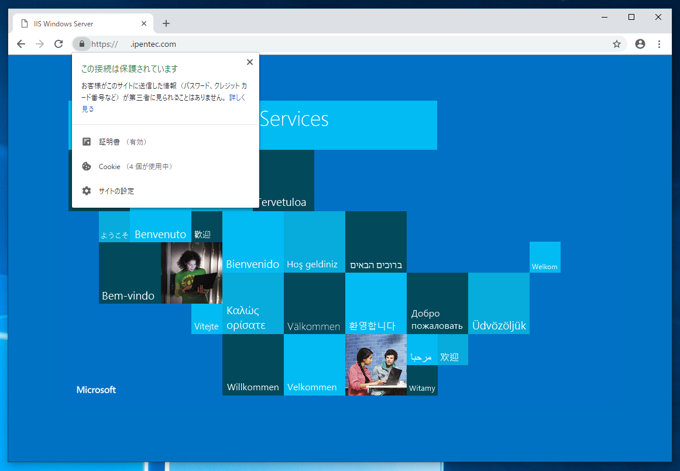680x471 pixels.
Task: Click the Bem-vindo tile
Action: (x=130, y=273)
